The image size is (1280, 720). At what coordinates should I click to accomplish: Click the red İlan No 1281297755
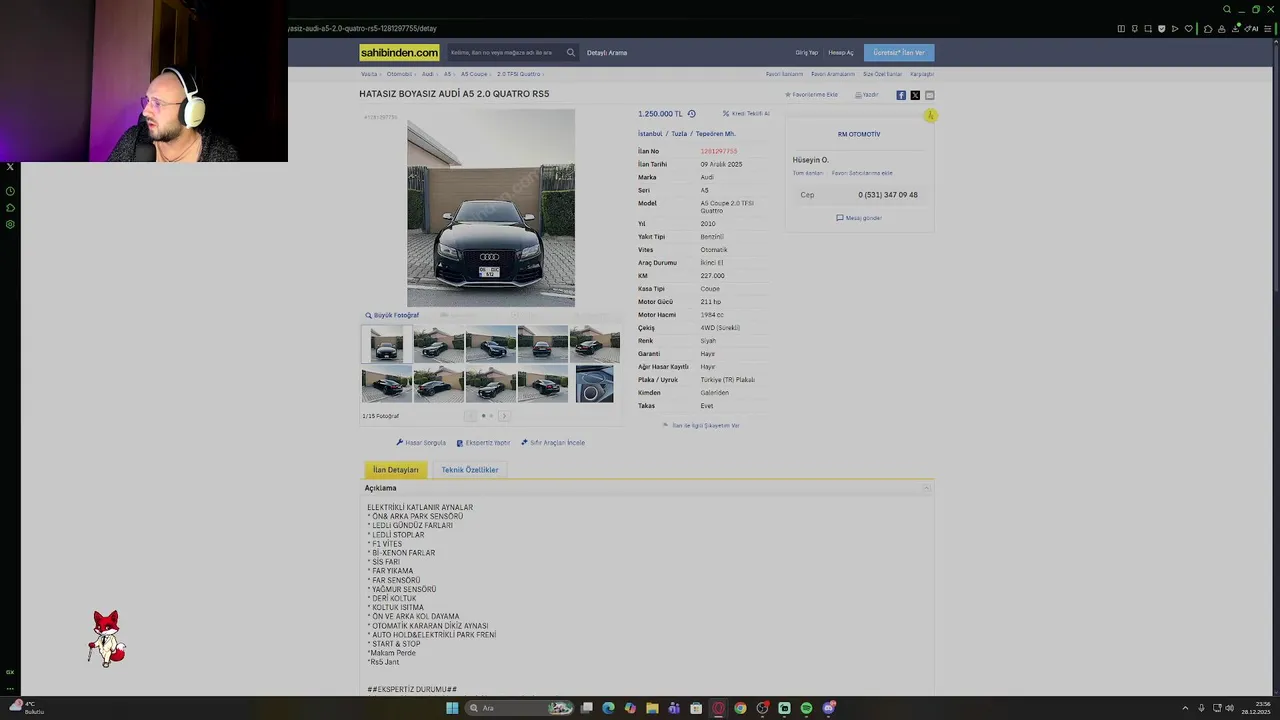[719, 151]
